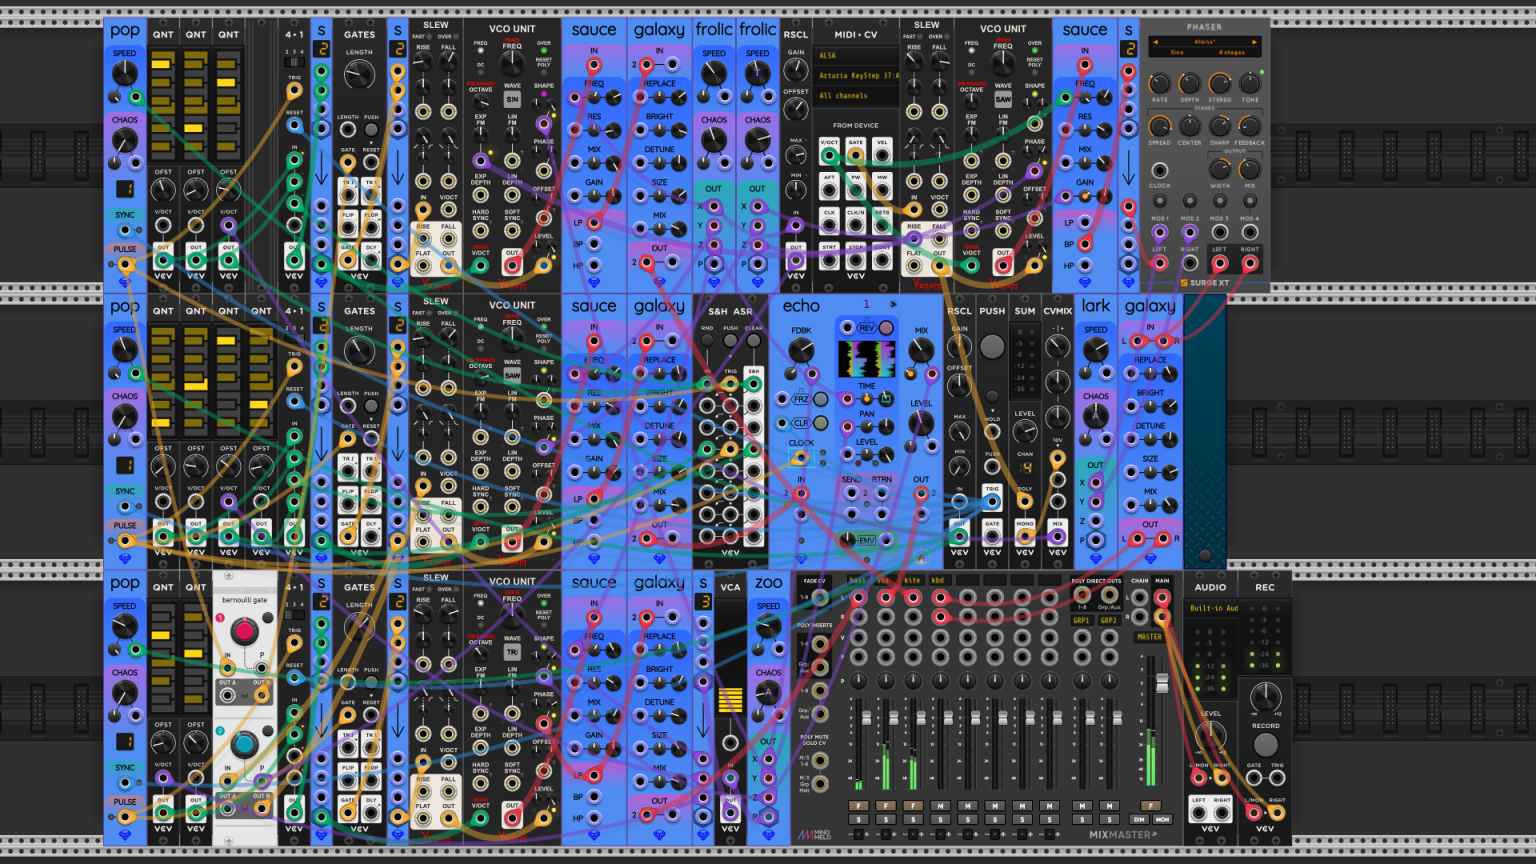This screenshot has width=1536, height=864.
Task: Open the Aliens preset menu on Phaser
Action: coord(1205,42)
